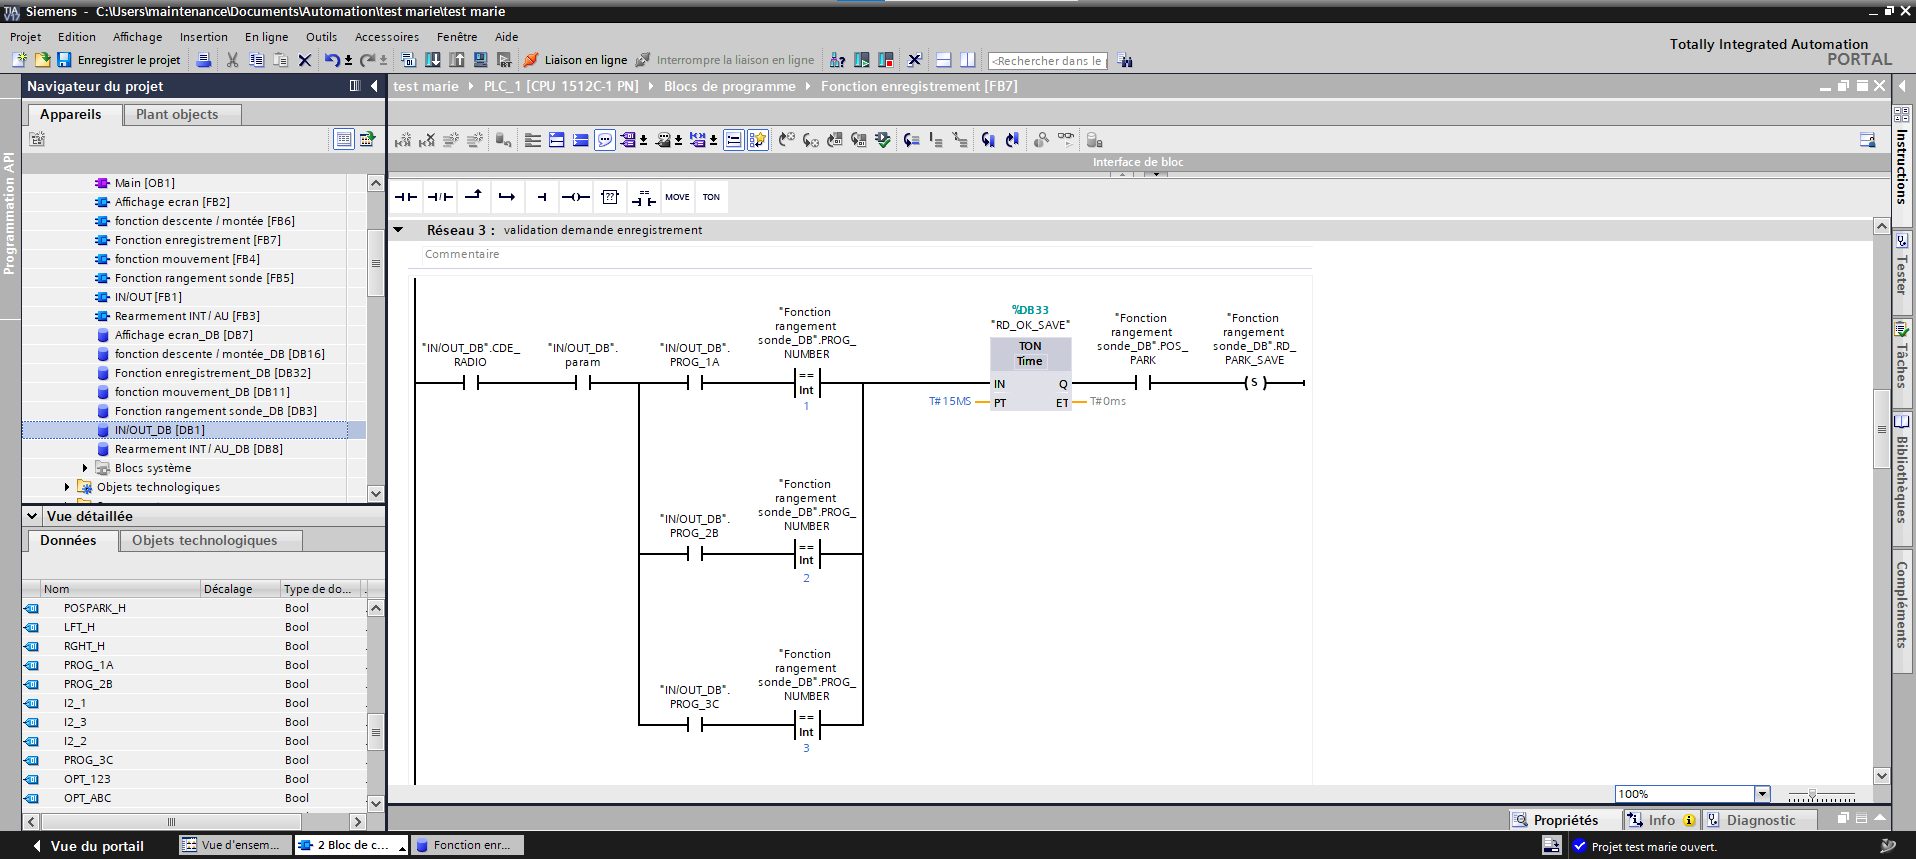Click the cut scissors icon
1916x859 pixels.
pos(232,60)
